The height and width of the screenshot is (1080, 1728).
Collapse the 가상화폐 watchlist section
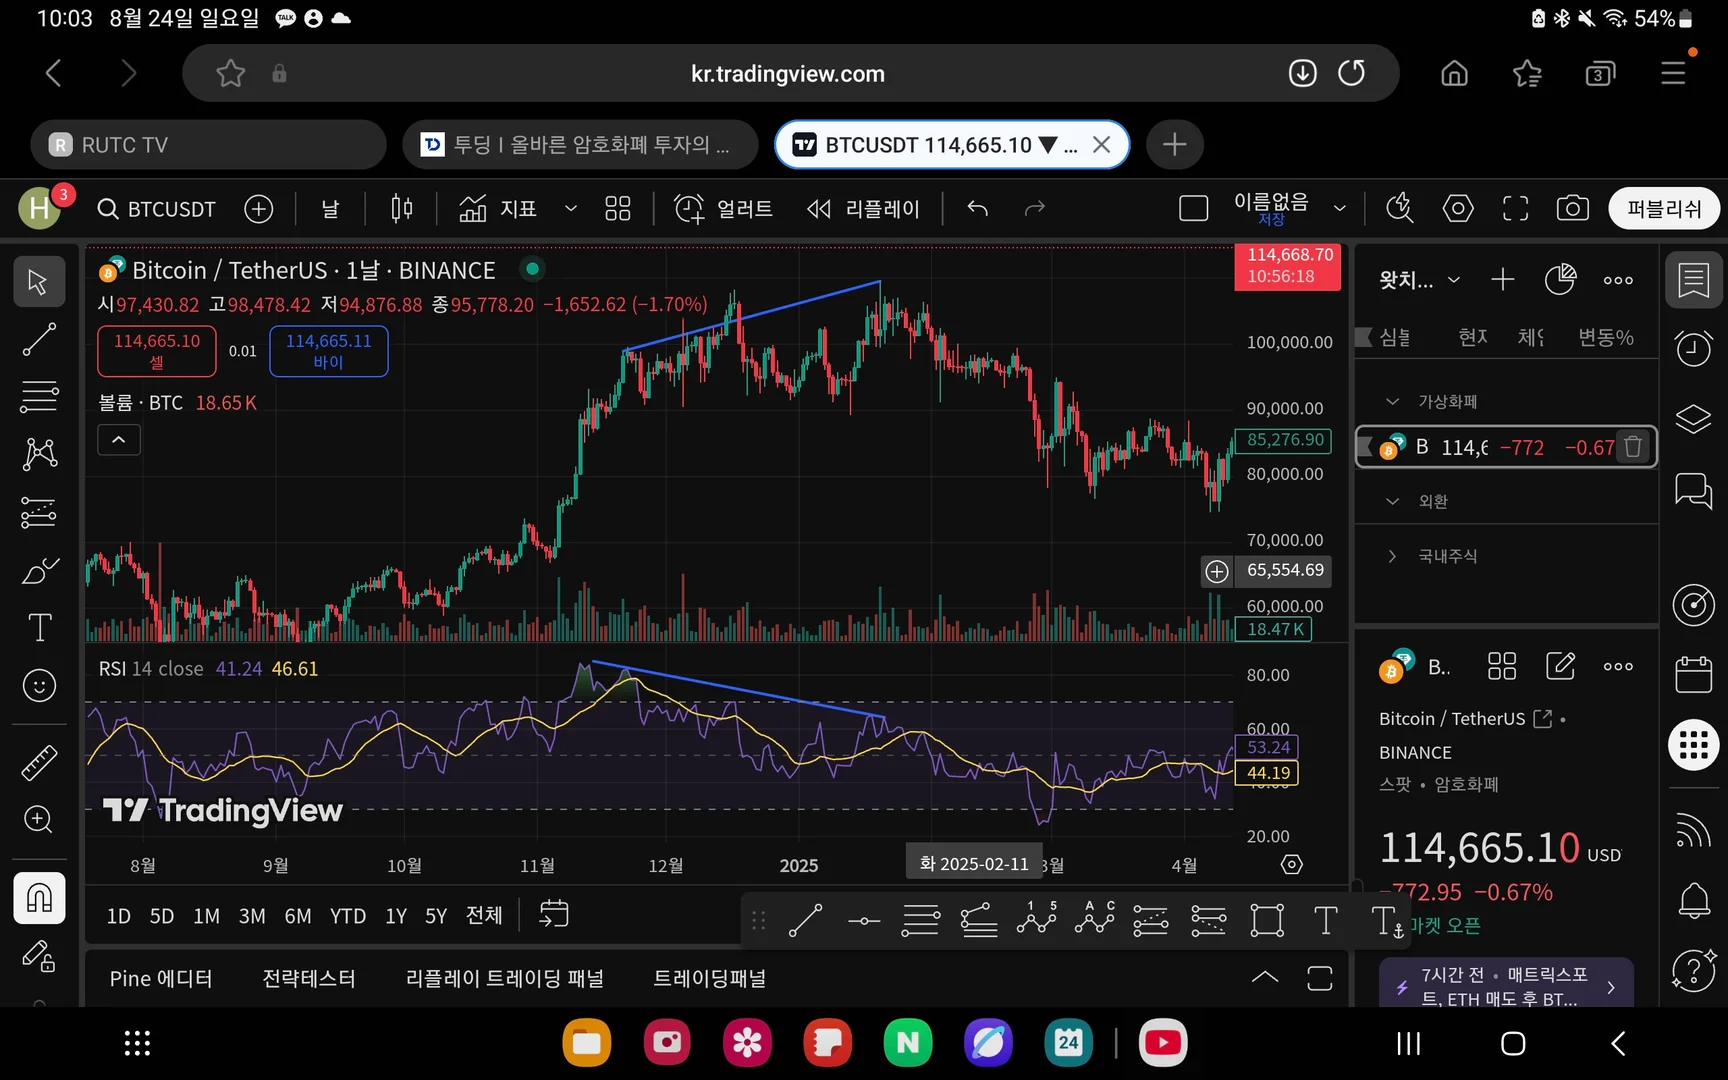pyautogui.click(x=1392, y=402)
